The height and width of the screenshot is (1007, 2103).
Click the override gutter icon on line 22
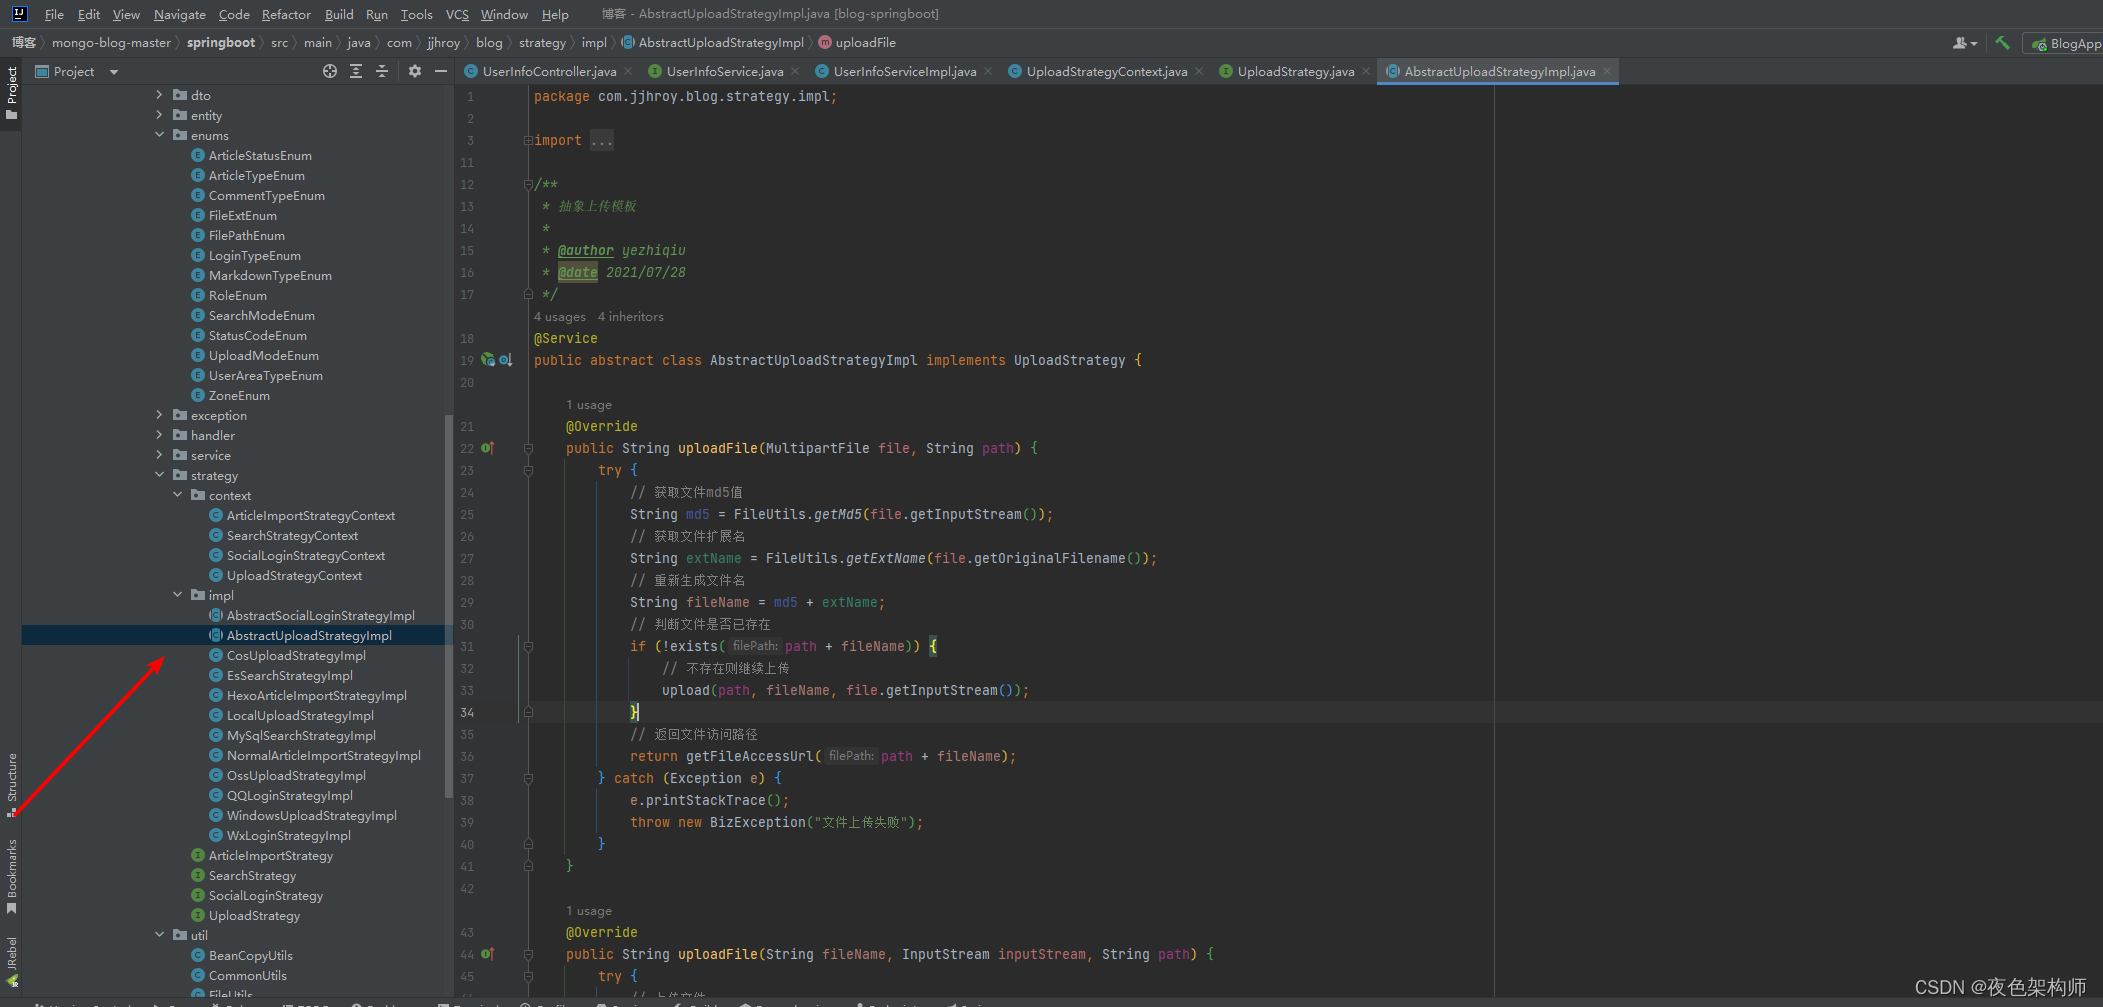(488, 448)
